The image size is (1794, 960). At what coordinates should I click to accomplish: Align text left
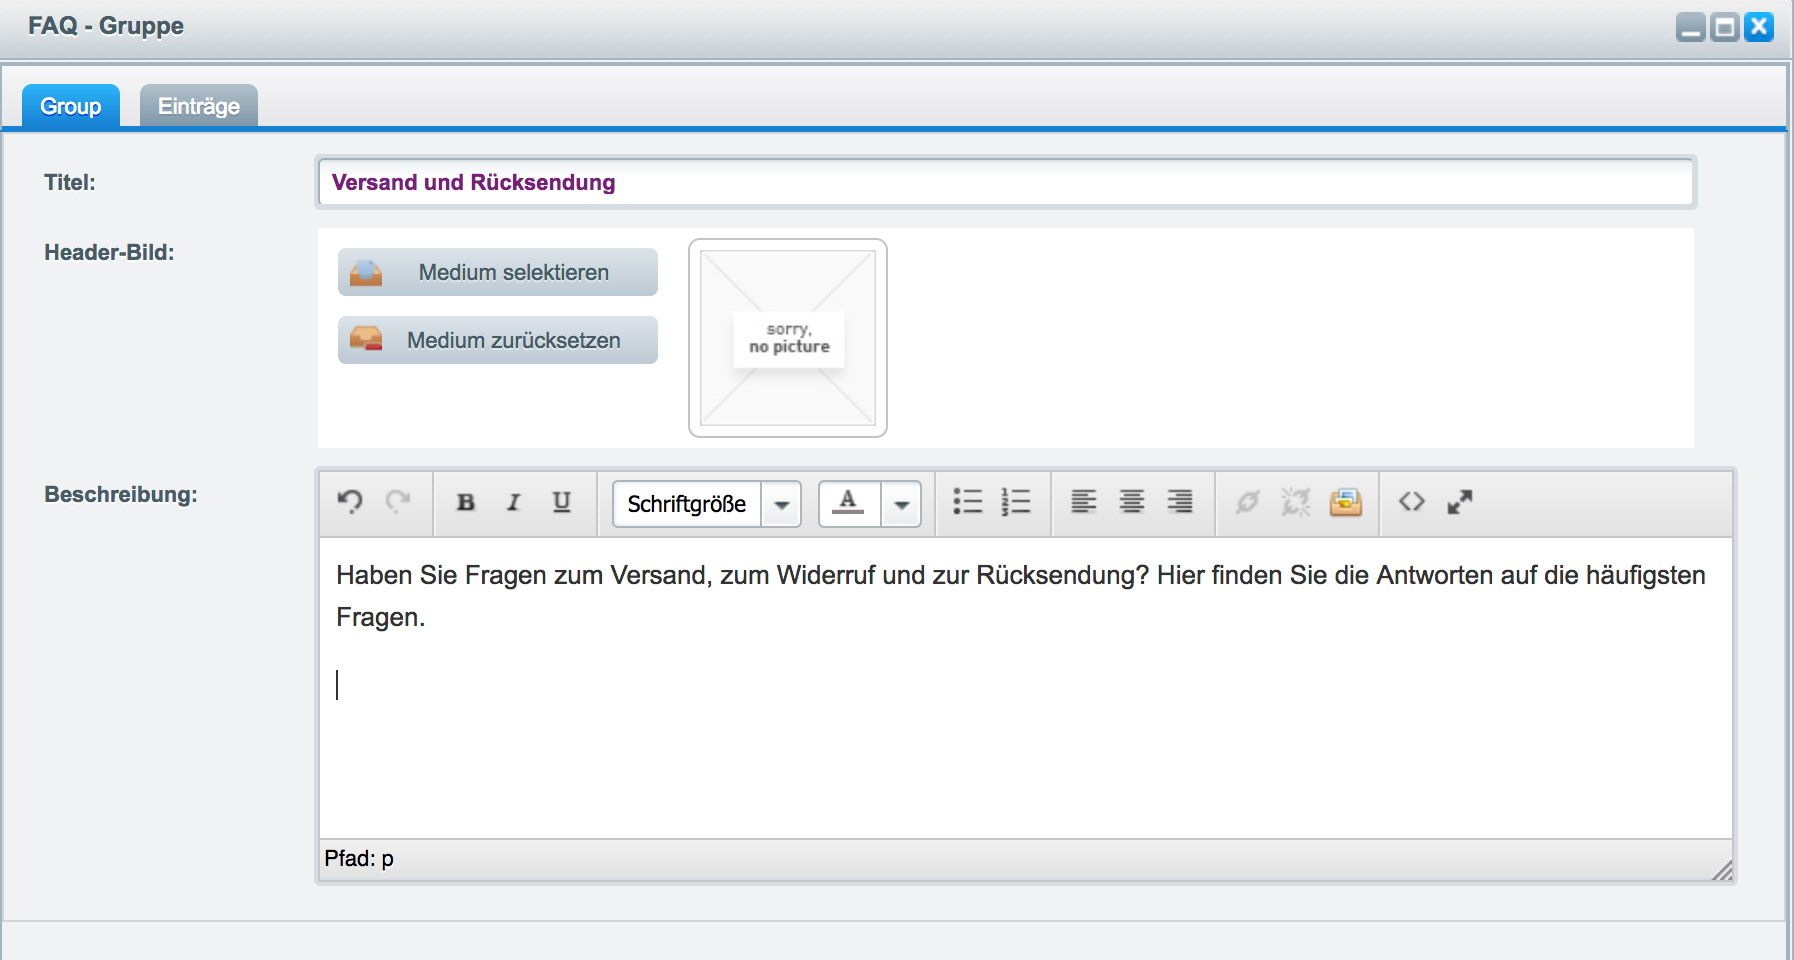point(1084,502)
